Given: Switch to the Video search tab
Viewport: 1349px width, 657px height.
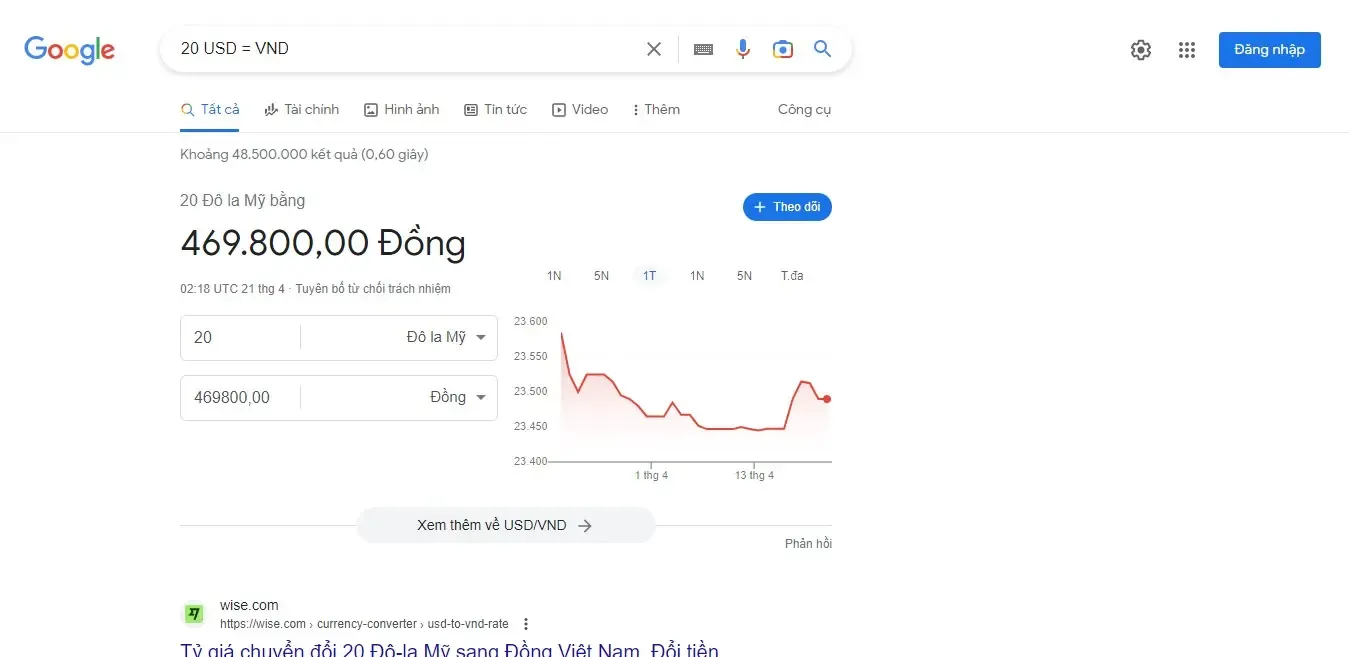Looking at the screenshot, I should tap(580, 109).
